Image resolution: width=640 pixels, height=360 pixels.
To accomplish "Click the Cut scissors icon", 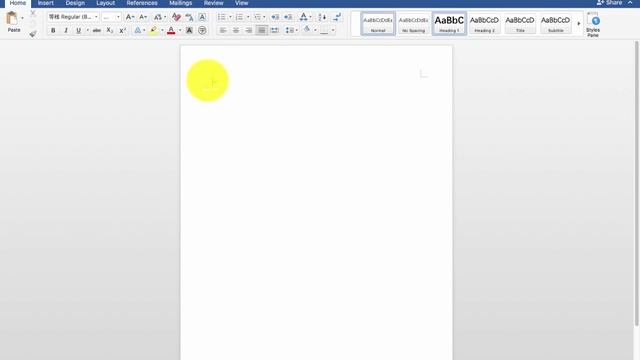I will [x=33, y=13].
